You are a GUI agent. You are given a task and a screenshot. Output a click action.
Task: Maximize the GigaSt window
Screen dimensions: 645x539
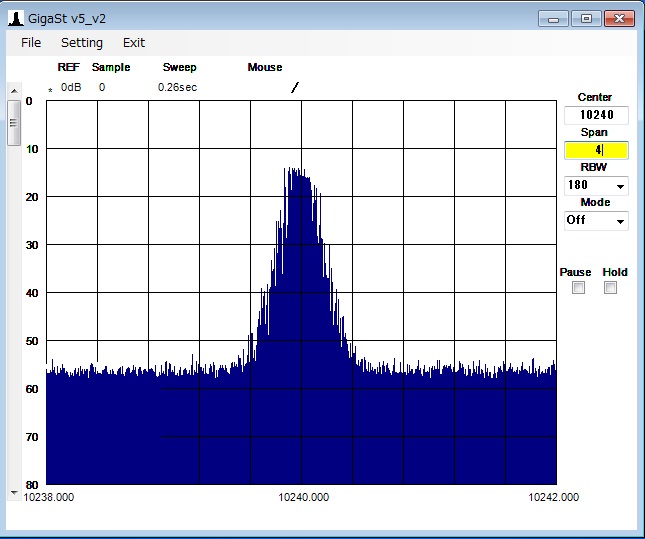[586, 19]
